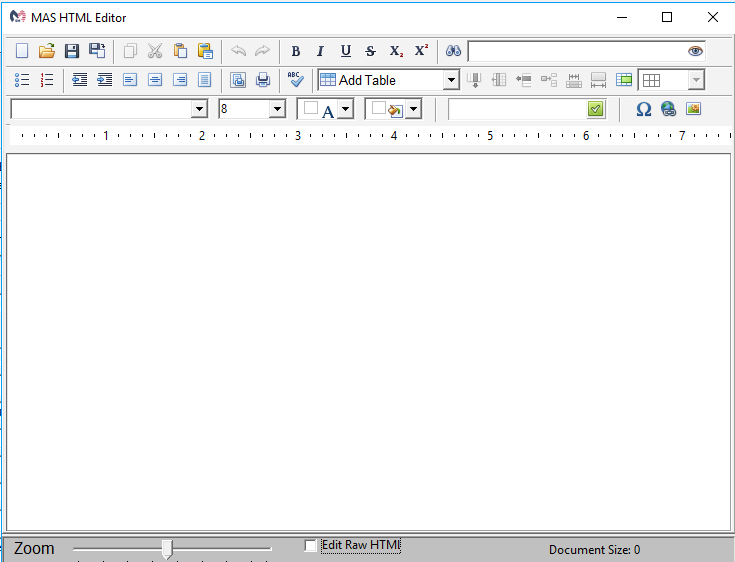Click inside the search text field
Viewport: 735px width, 562px height.
(577, 51)
